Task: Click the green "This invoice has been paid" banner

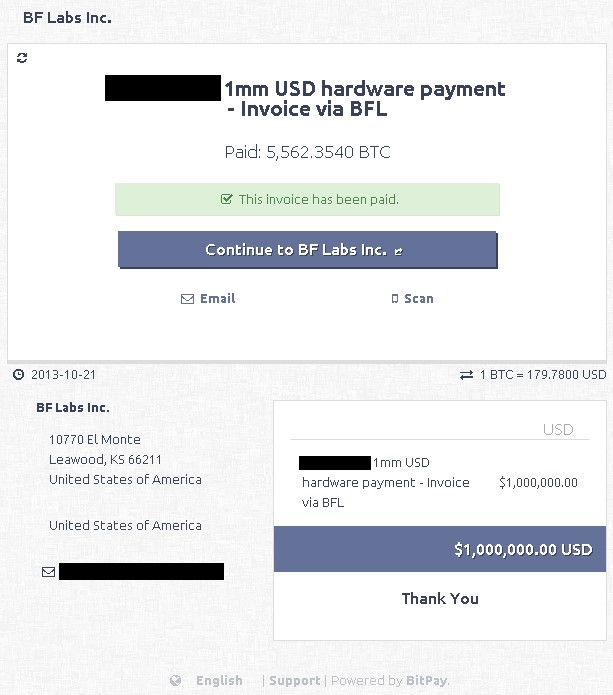Action: coord(308,200)
